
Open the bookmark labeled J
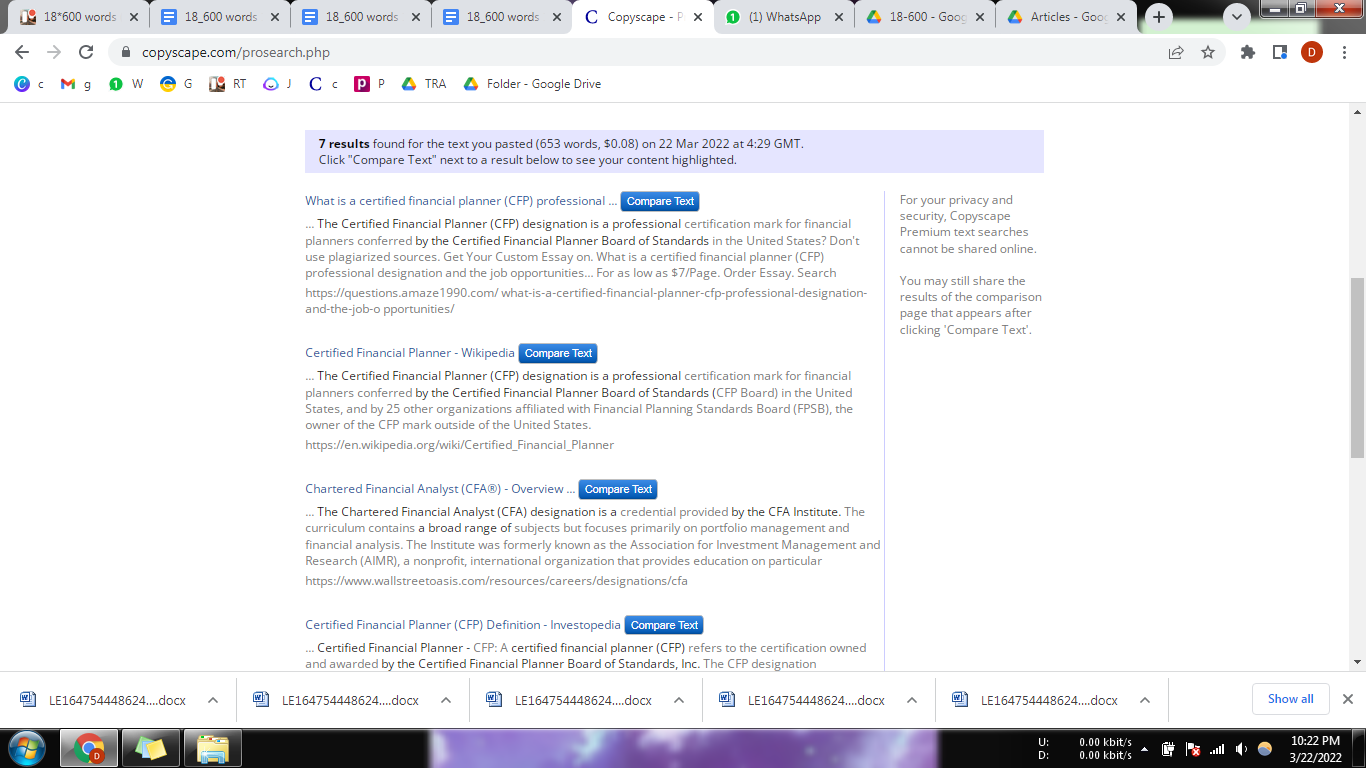(x=278, y=84)
